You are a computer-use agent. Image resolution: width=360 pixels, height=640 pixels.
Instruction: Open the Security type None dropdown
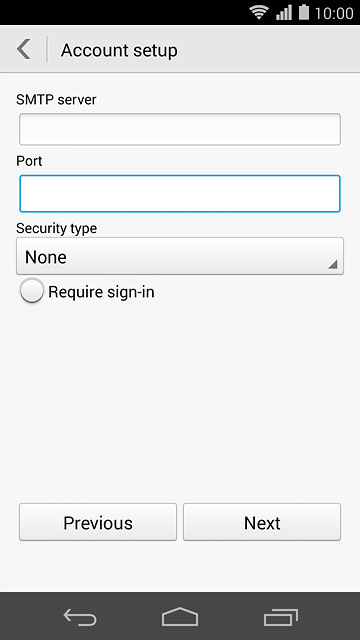pos(180,256)
